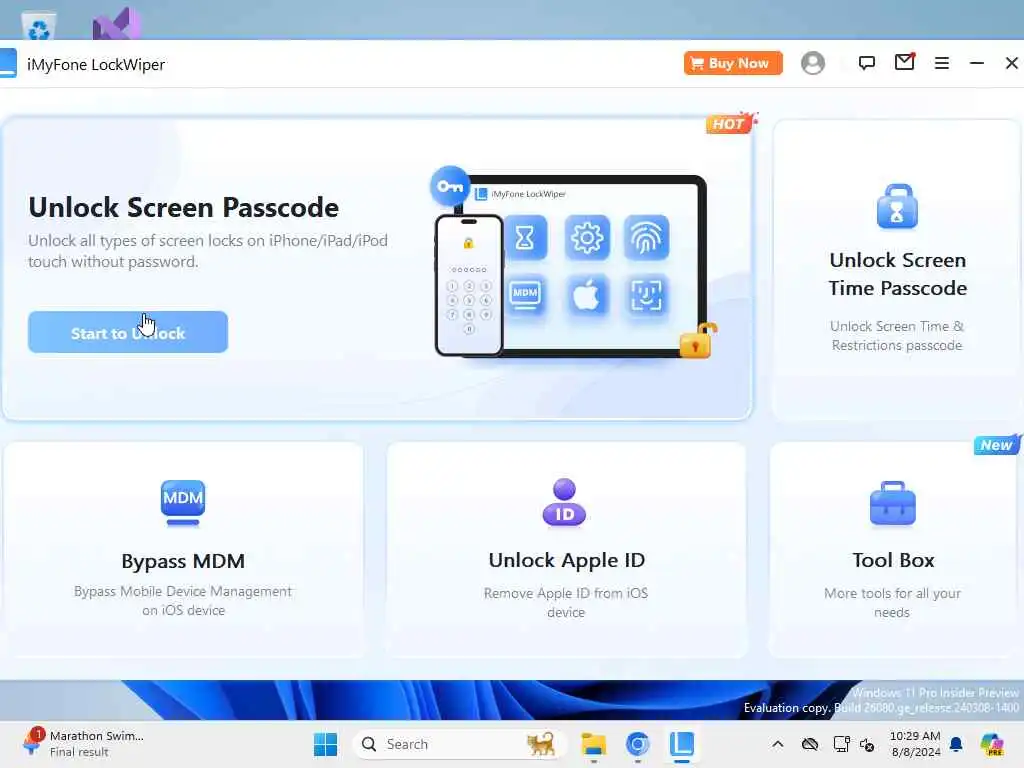
Task: Click 'Bypass Mobile Device Management' description
Action: pyautogui.click(x=183, y=601)
